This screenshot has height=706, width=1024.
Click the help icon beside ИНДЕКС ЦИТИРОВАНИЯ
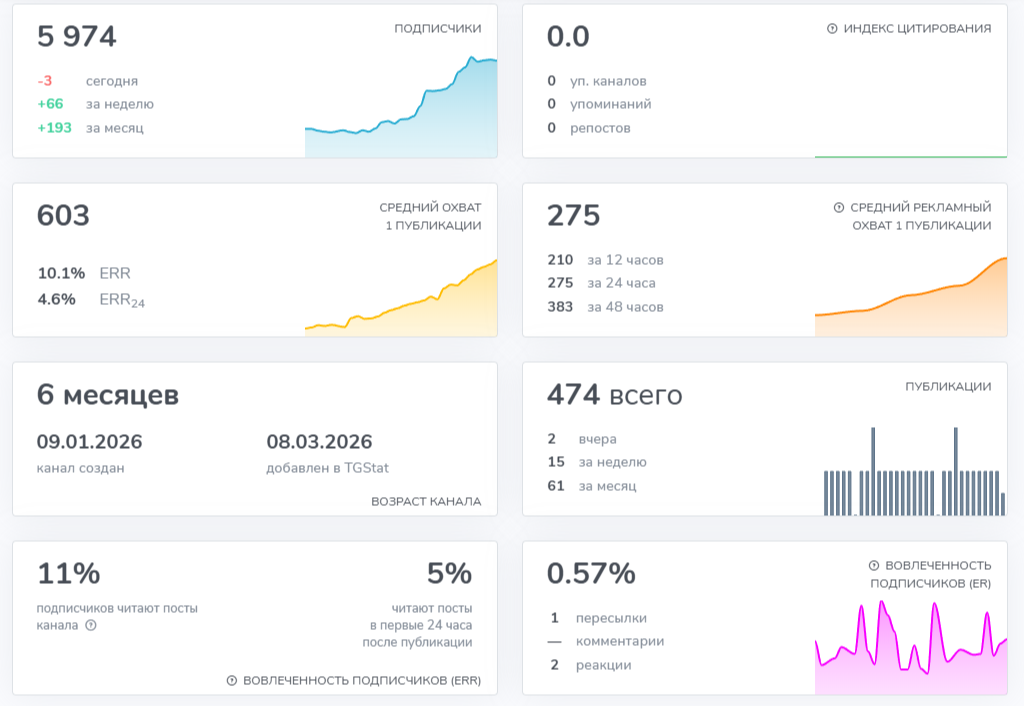(x=832, y=29)
